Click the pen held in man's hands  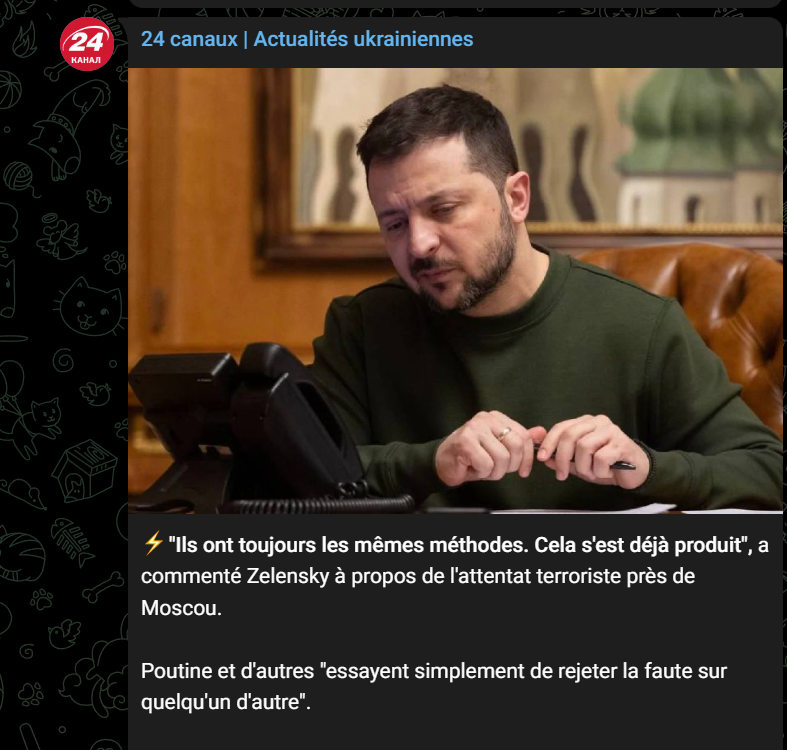point(587,458)
